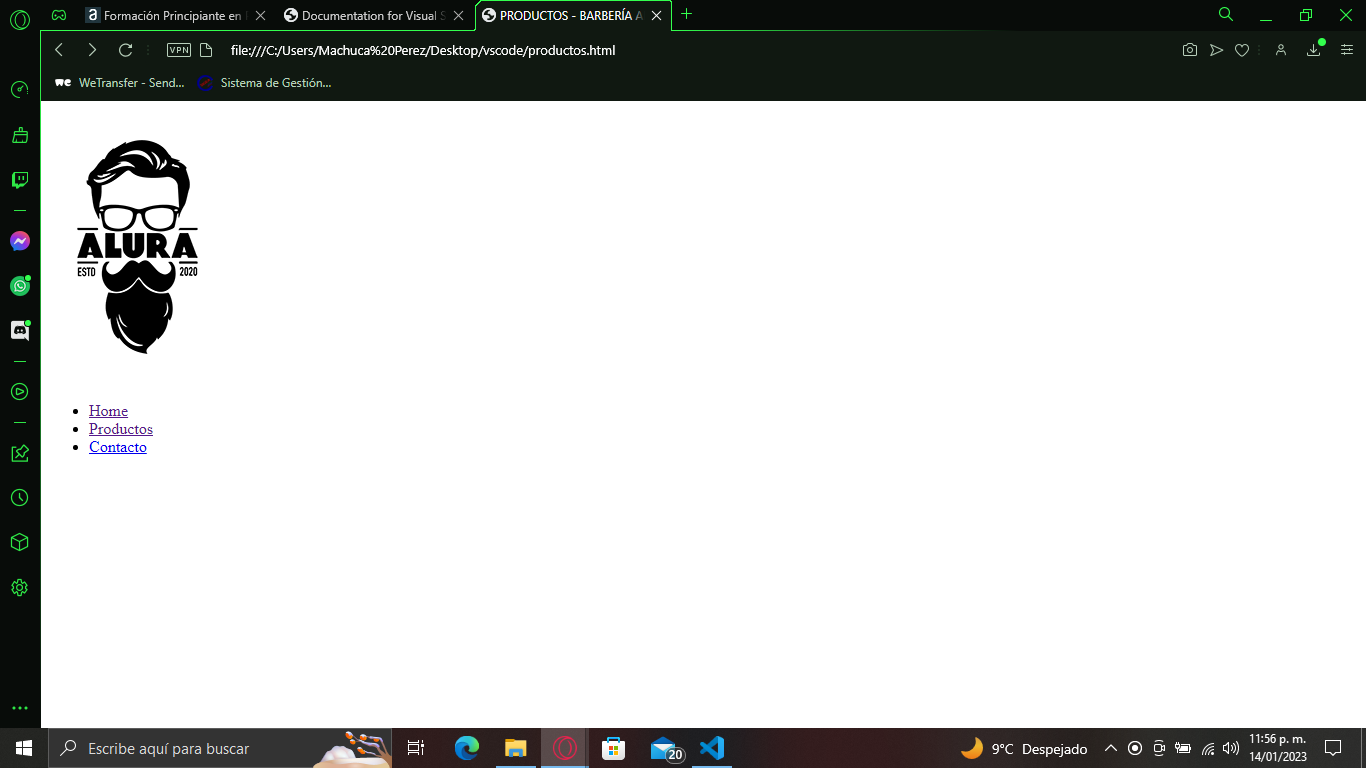1366x768 pixels.
Task: View site info via the page icon
Action: point(206,50)
